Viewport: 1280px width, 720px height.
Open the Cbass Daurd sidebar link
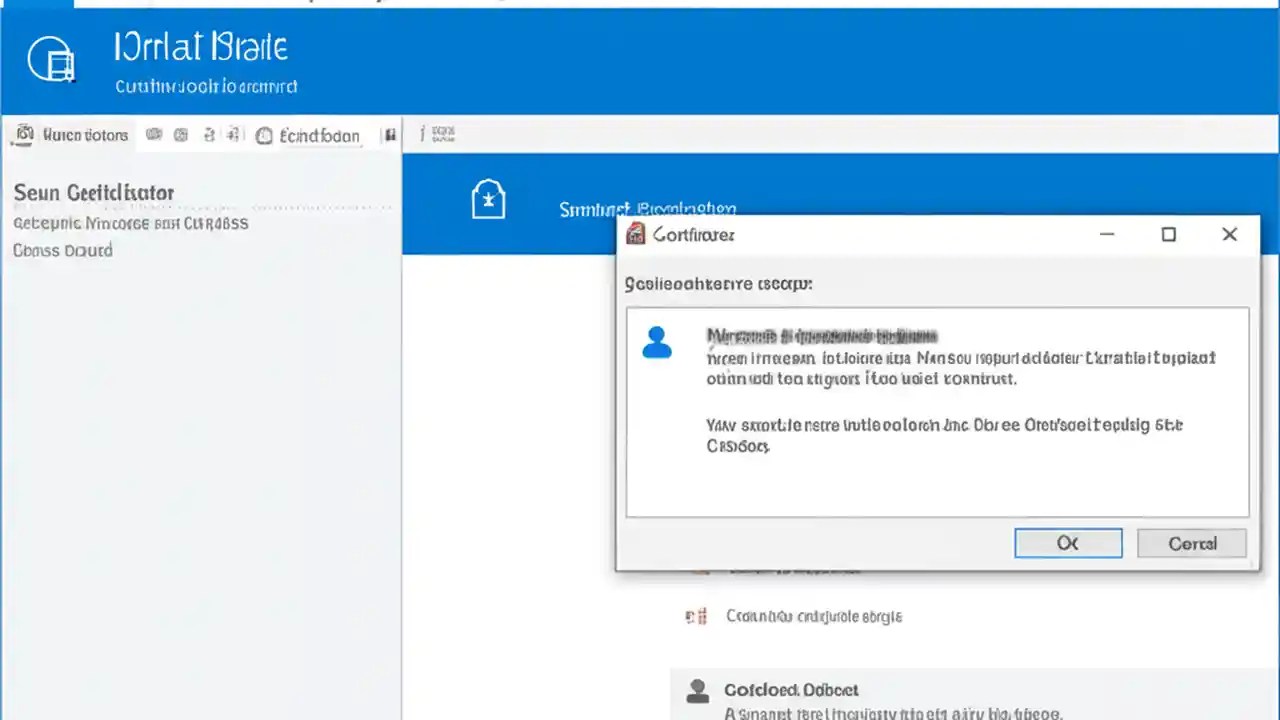(x=62, y=250)
